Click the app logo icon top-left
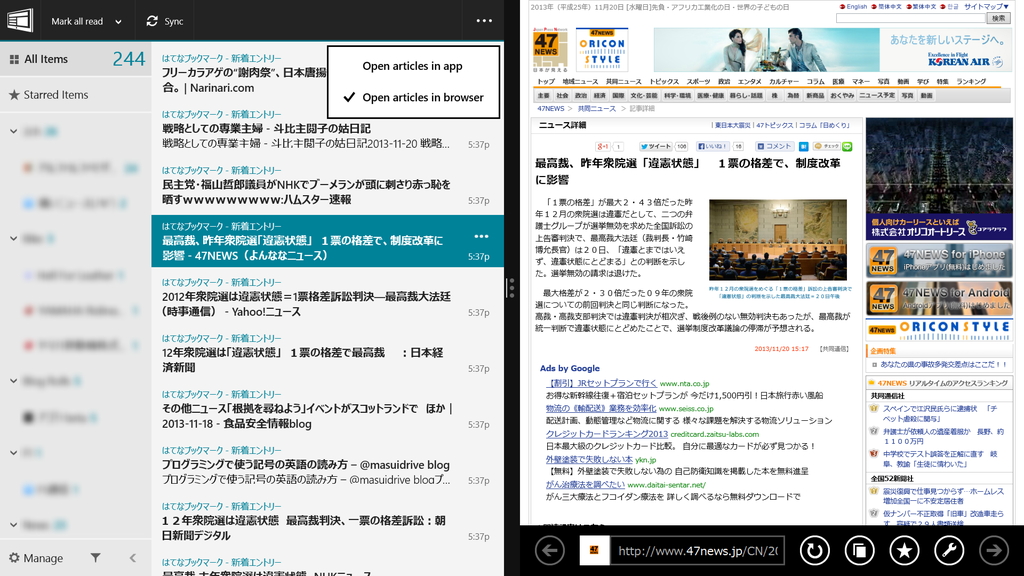 (x=20, y=20)
